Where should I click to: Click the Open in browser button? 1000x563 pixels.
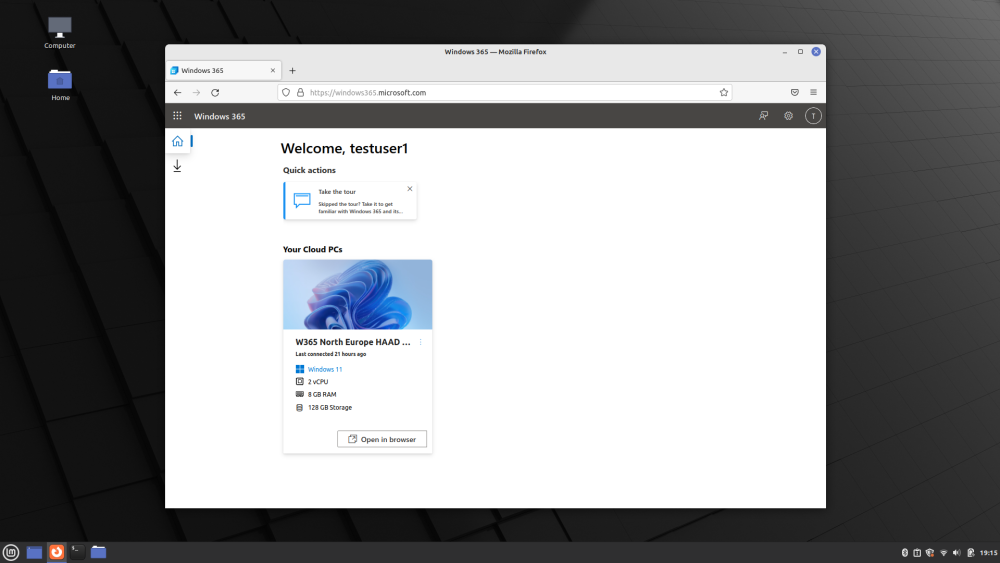(381, 439)
